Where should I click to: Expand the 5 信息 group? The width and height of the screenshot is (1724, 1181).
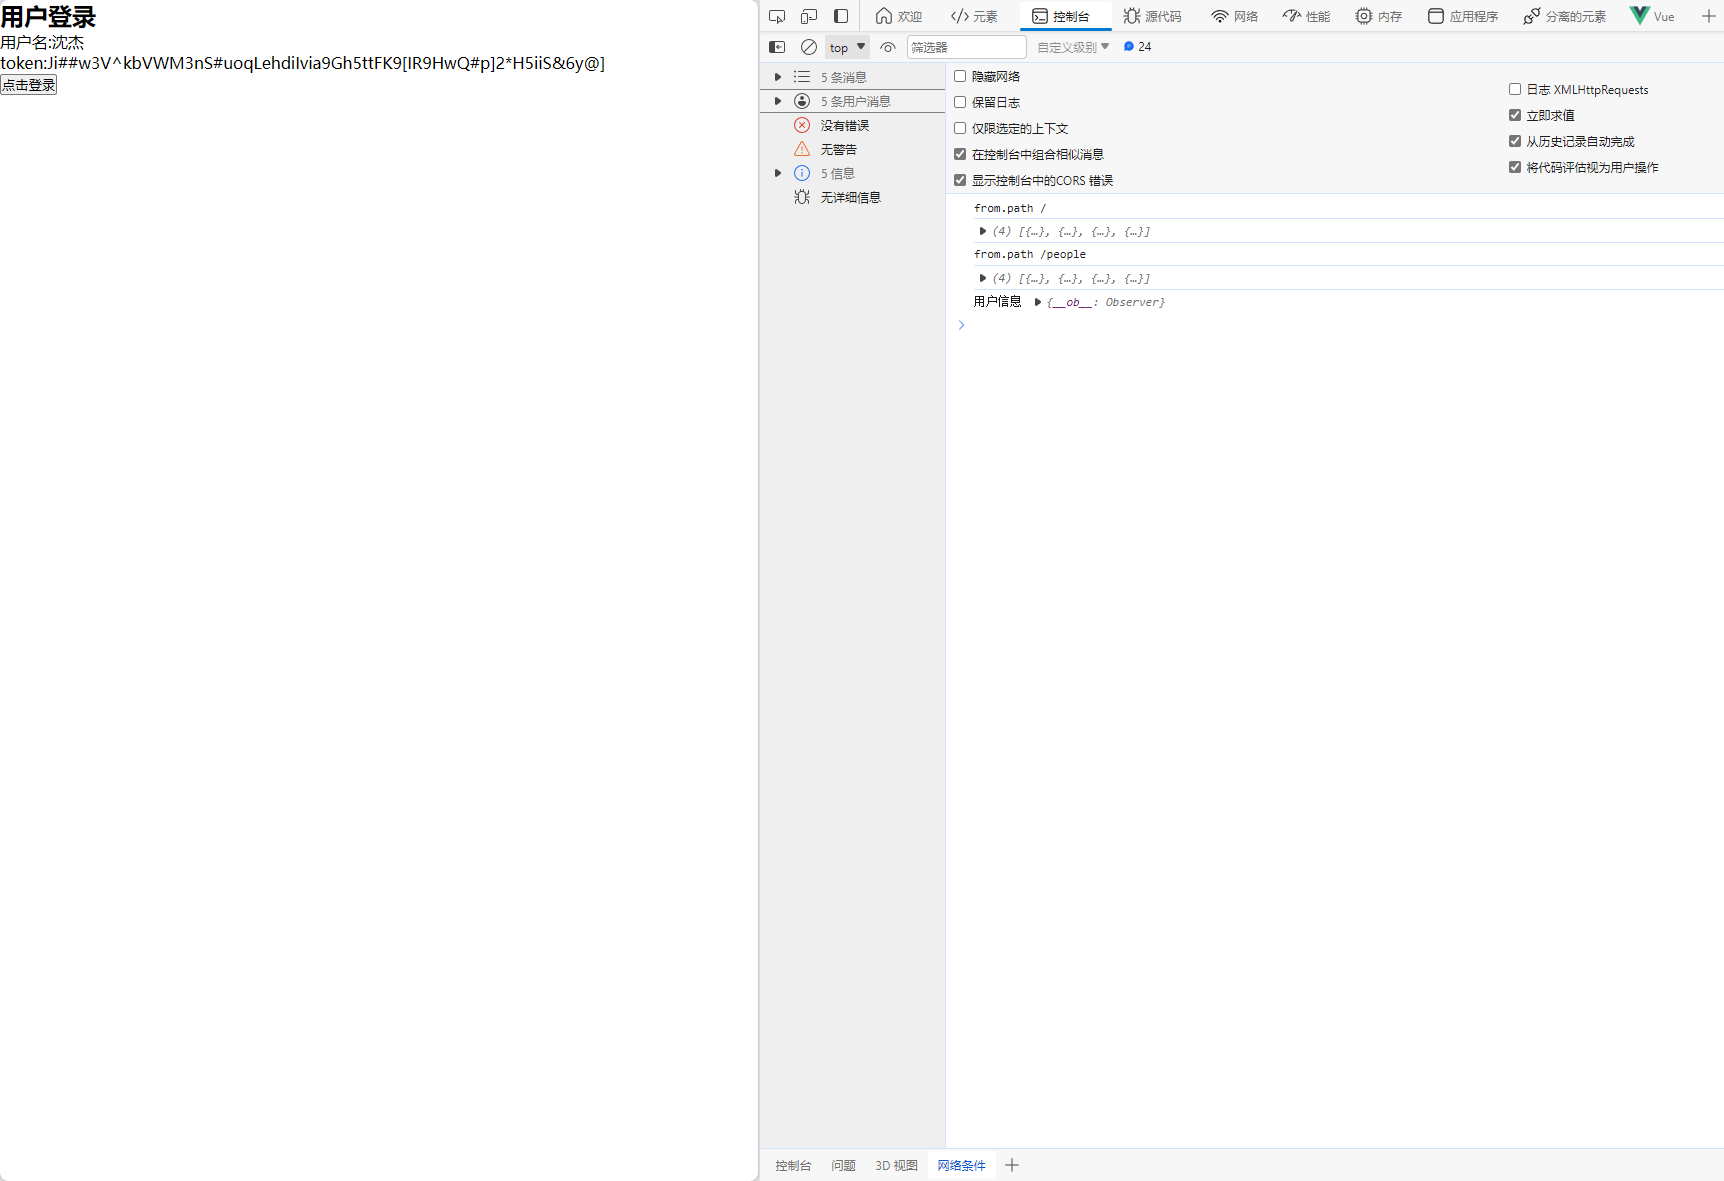[x=778, y=173]
